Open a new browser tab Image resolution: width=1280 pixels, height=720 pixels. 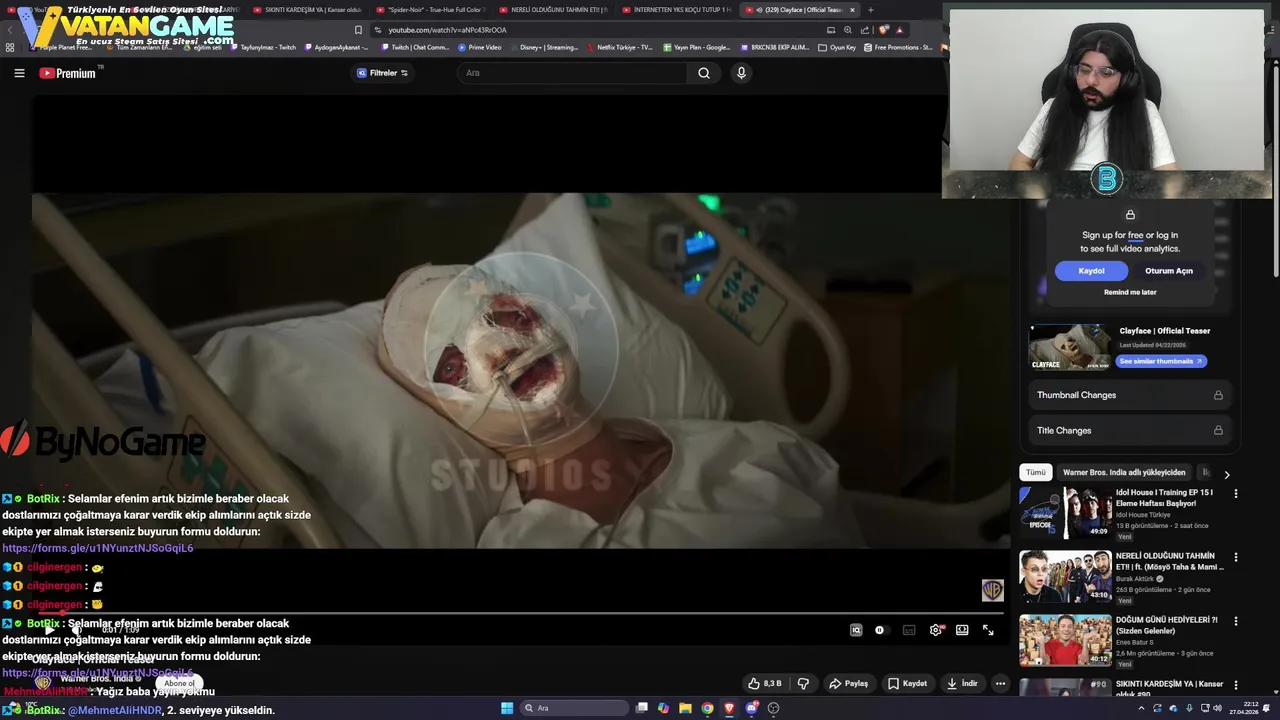(870, 10)
